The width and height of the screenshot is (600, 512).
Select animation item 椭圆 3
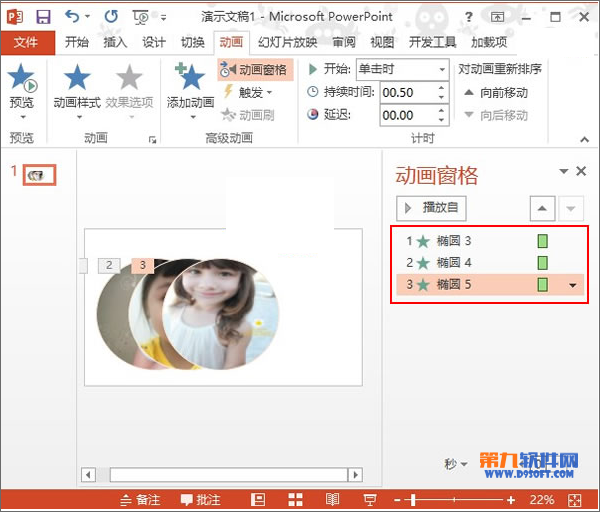coord(490,241)
